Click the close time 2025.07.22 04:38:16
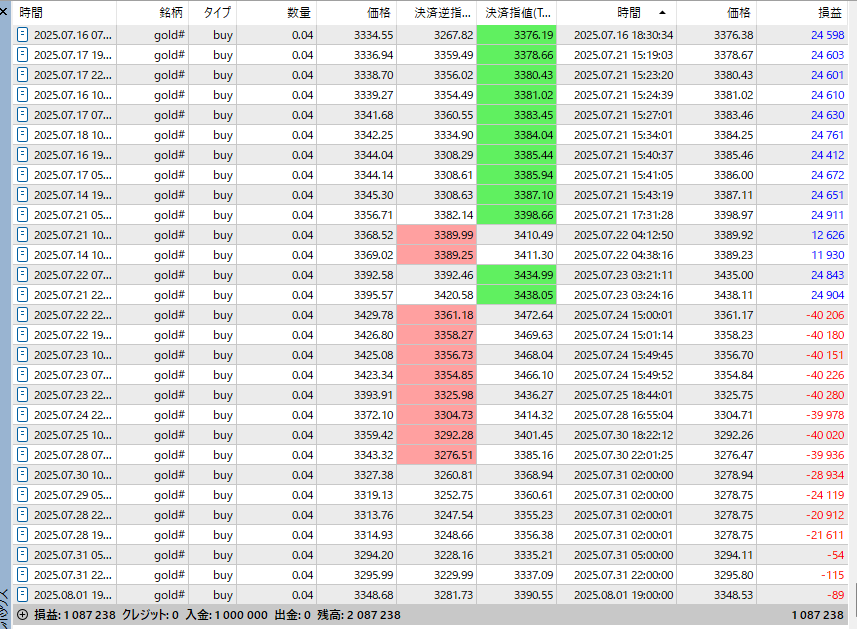857x629 pixels. pos(624,255)
